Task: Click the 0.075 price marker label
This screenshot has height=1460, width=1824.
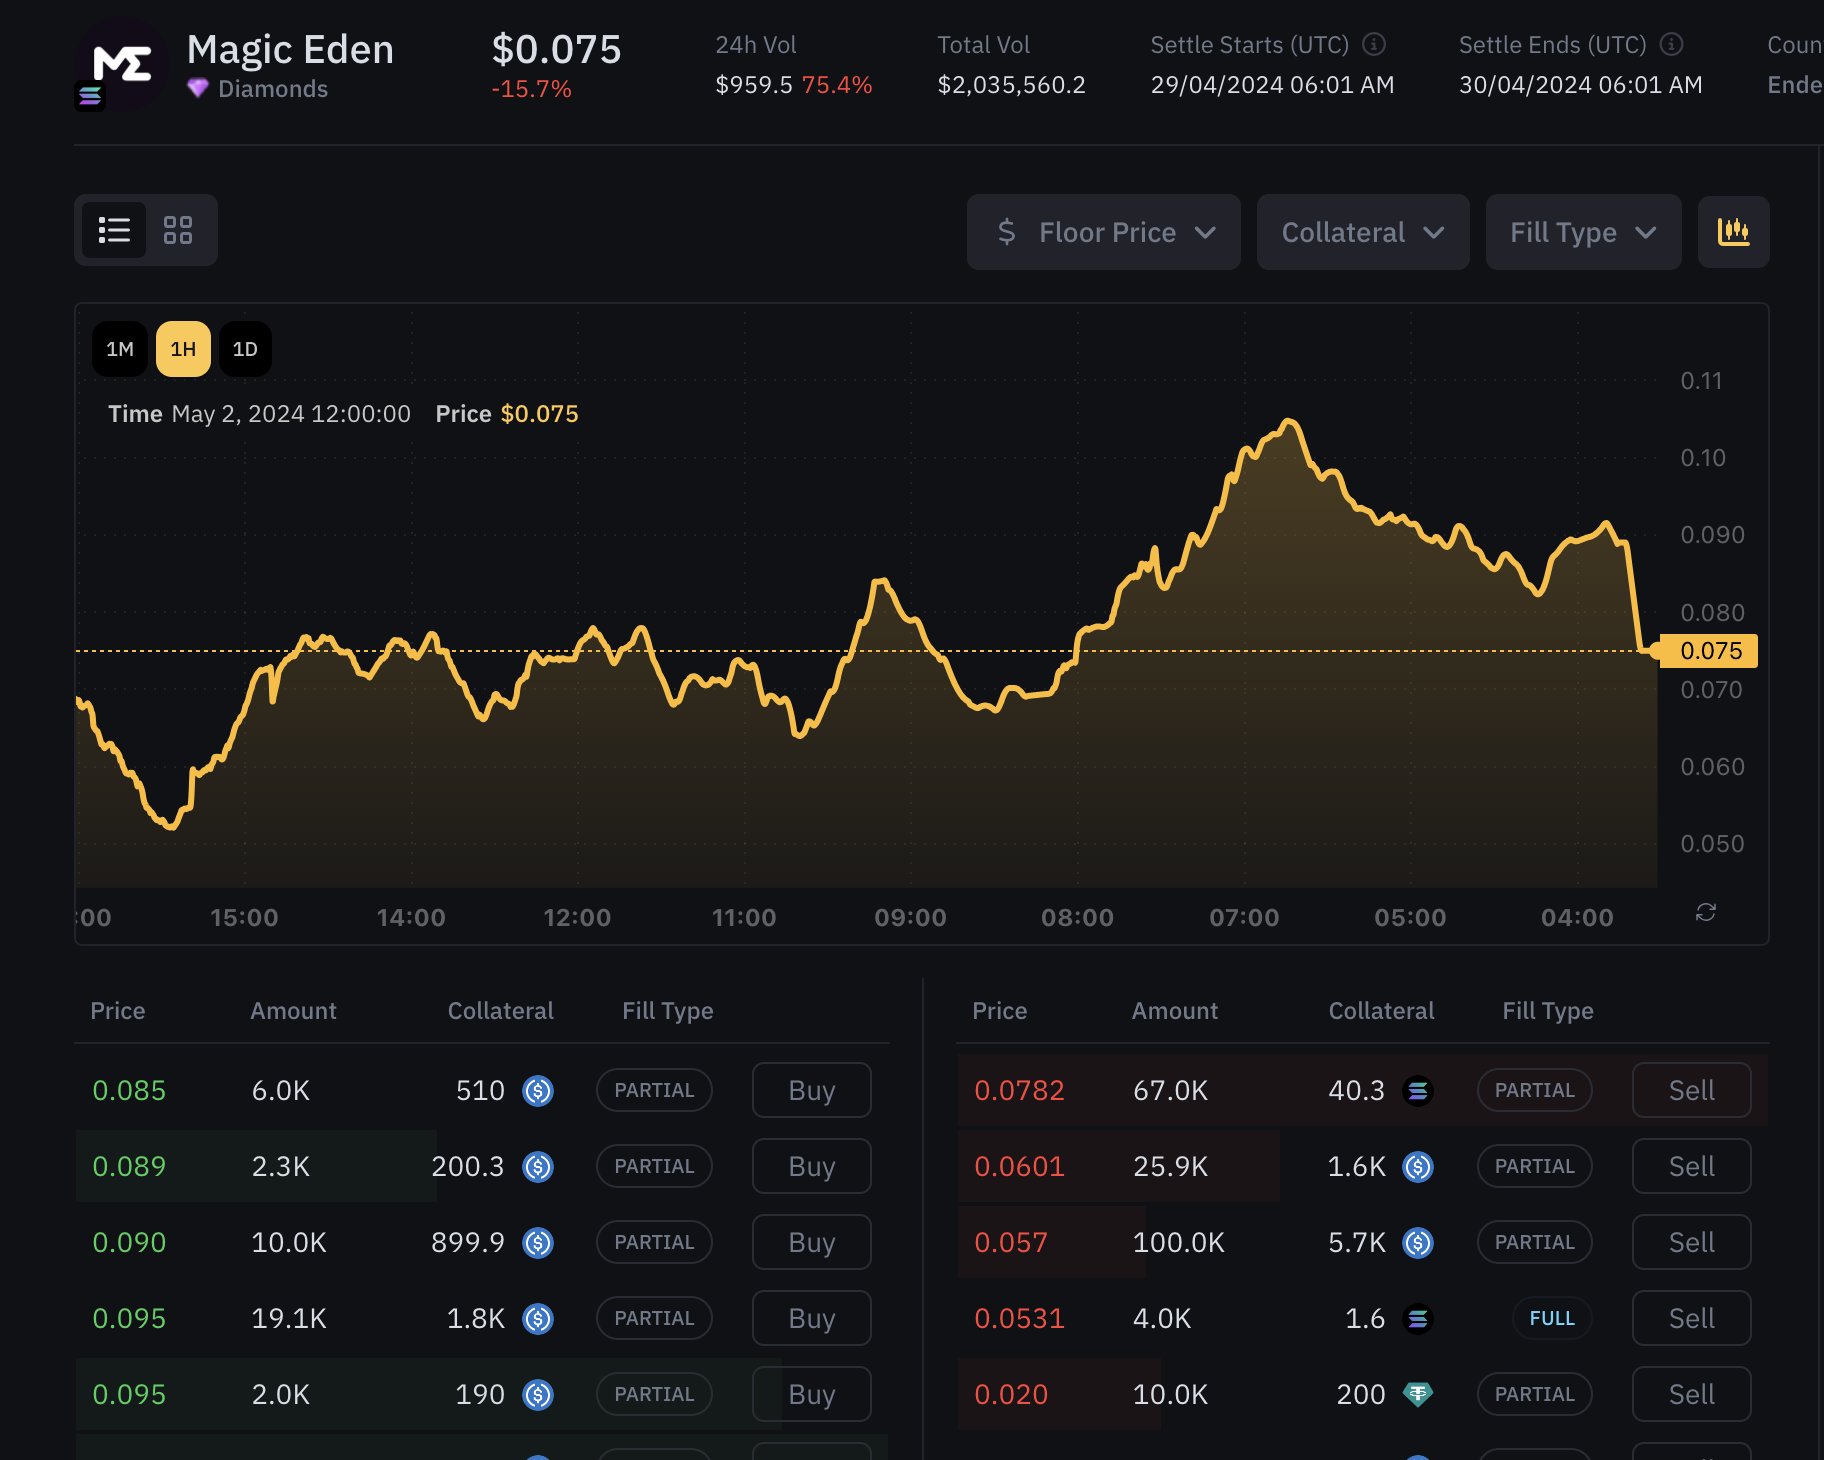Action: click(1709, 651)
